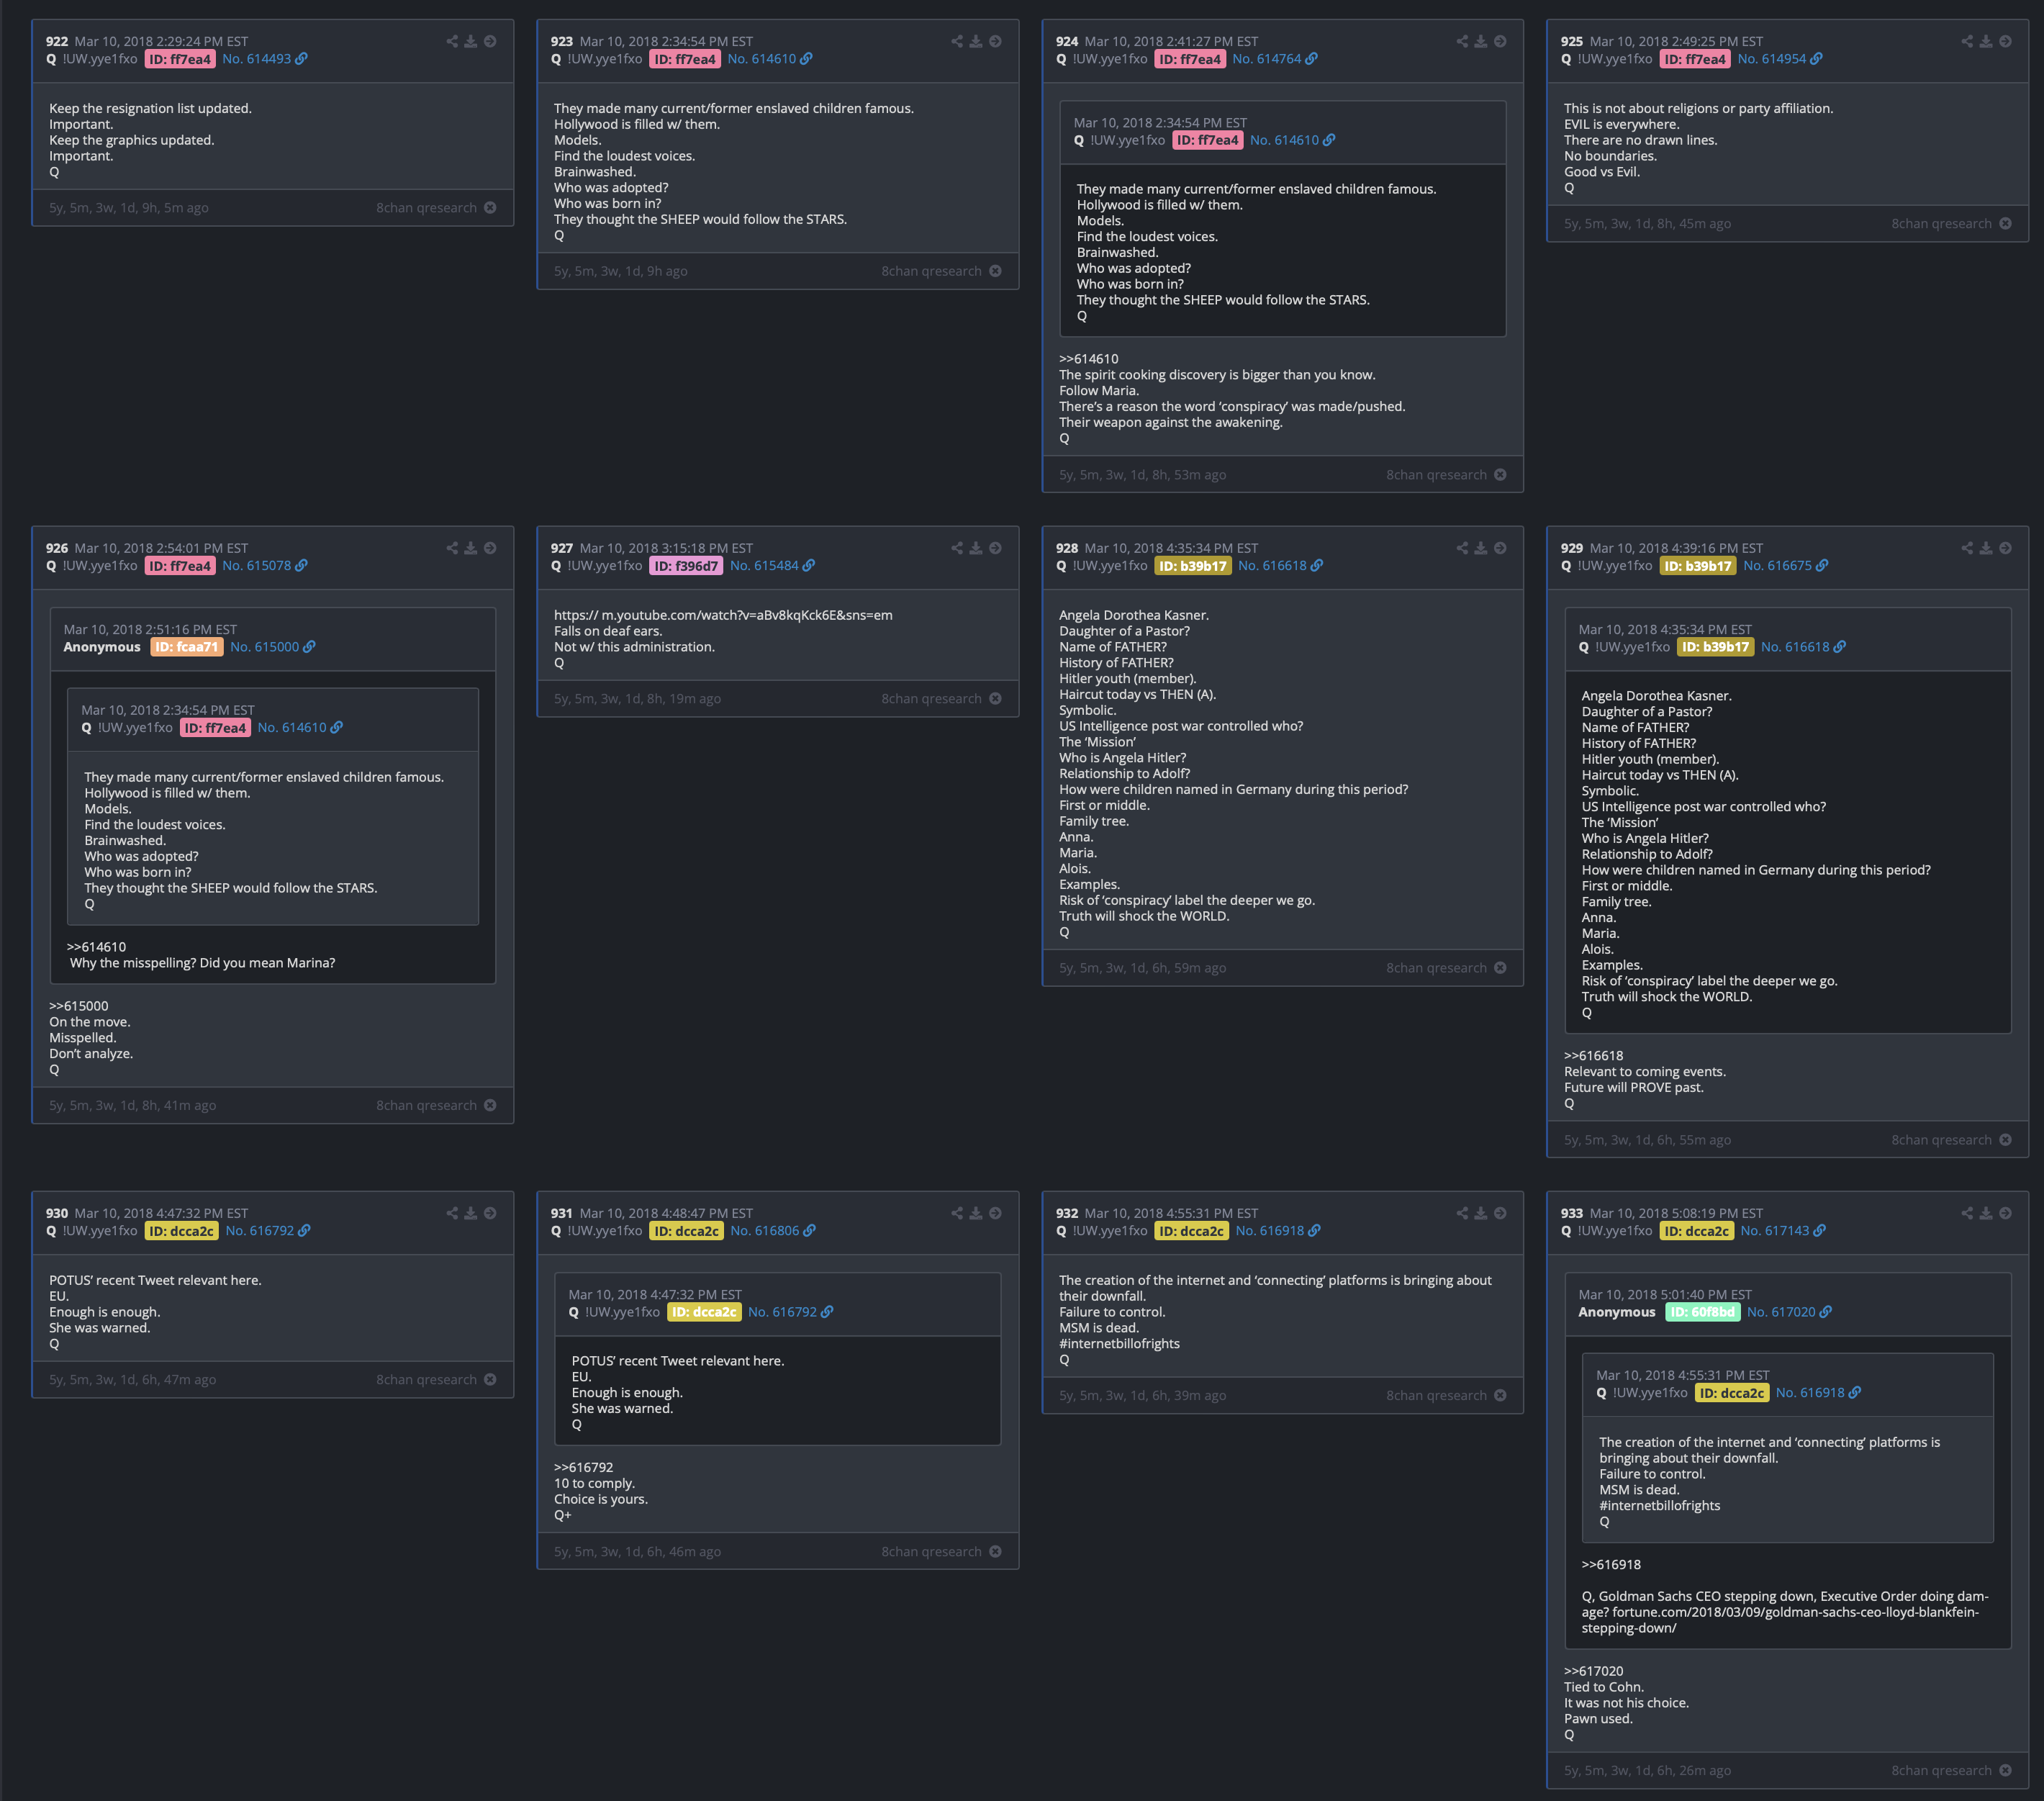Go to post 925 arrow icon
Screen dimensions: 2044x1801
pos(2005,41)
